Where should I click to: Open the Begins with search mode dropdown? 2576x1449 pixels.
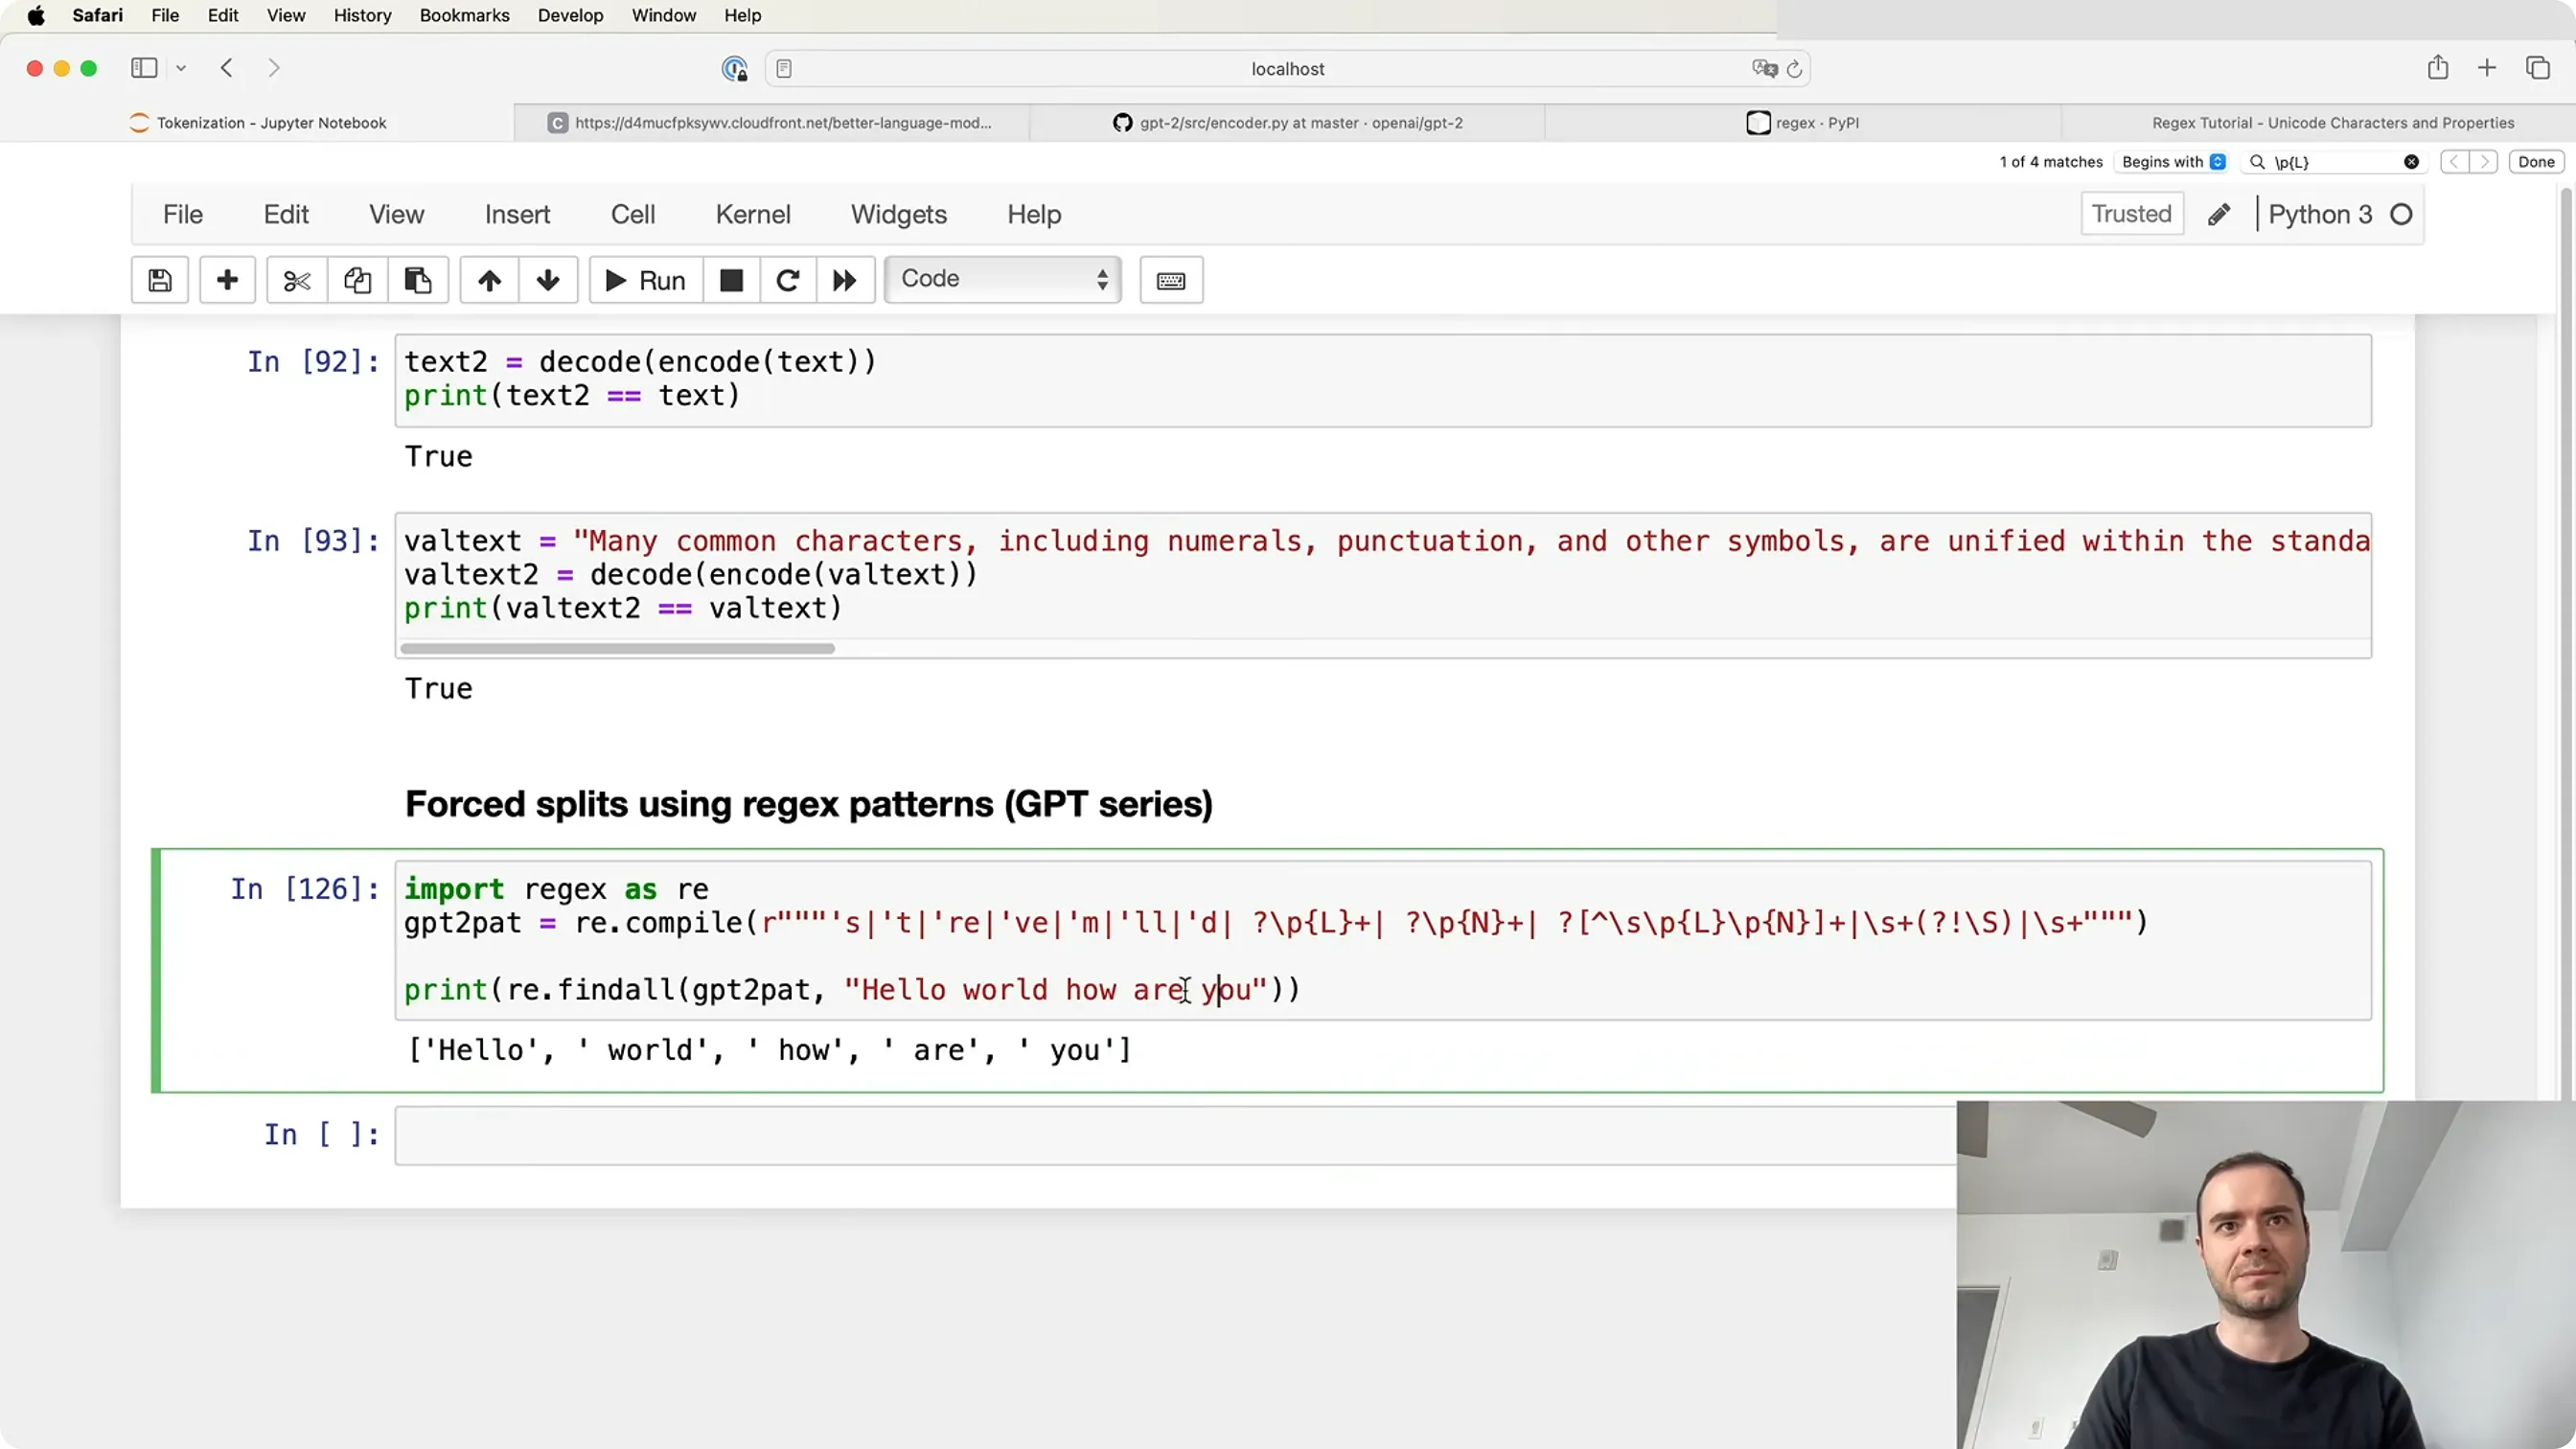[x=2174, y=162]
